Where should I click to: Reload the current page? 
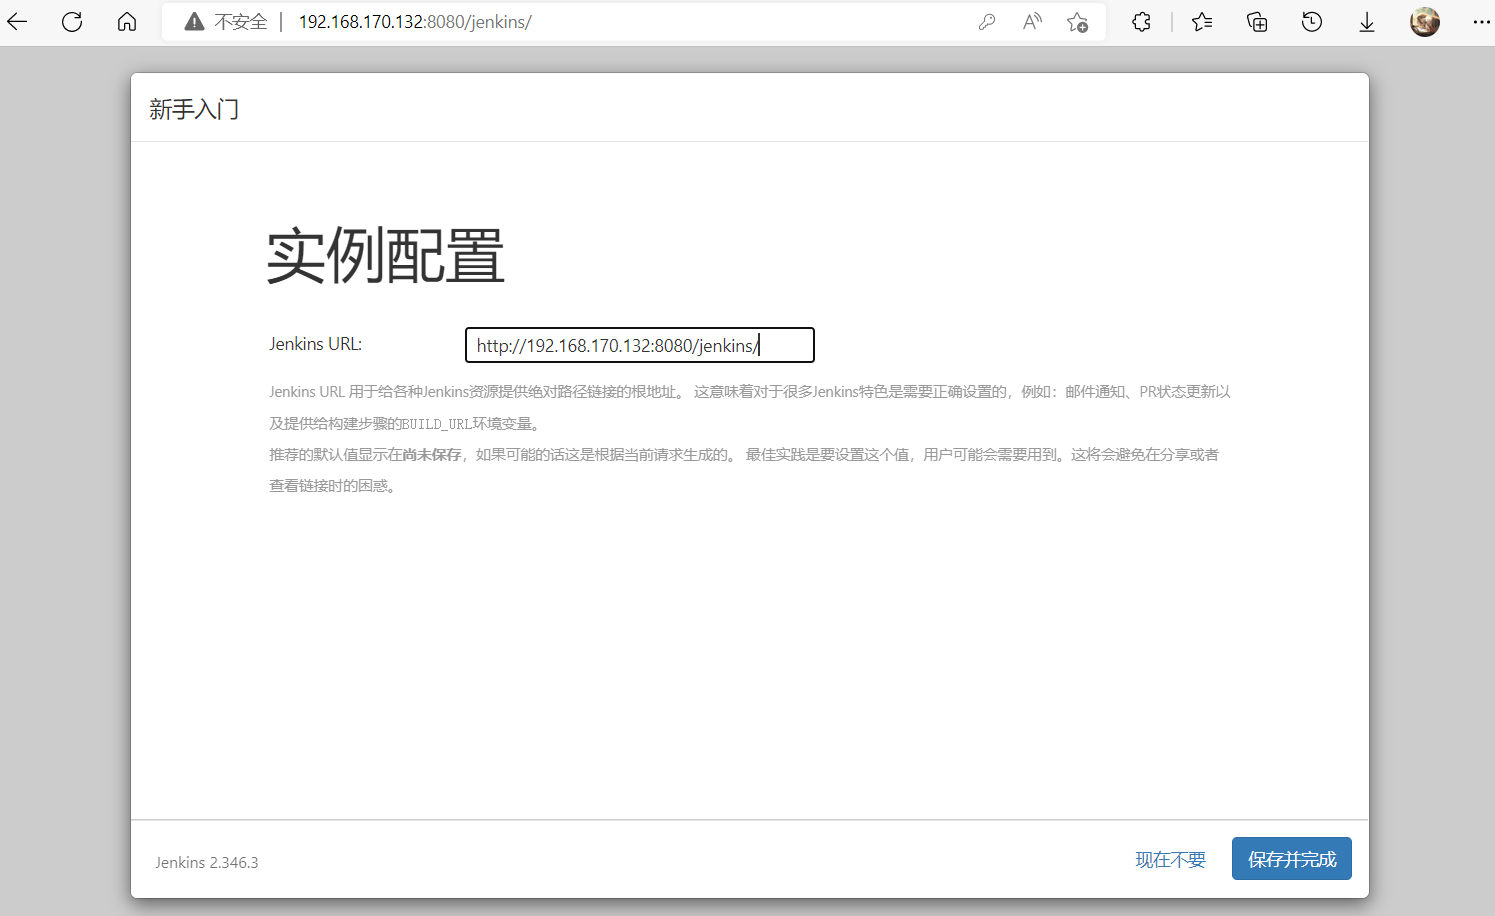[x=72, y=22]
